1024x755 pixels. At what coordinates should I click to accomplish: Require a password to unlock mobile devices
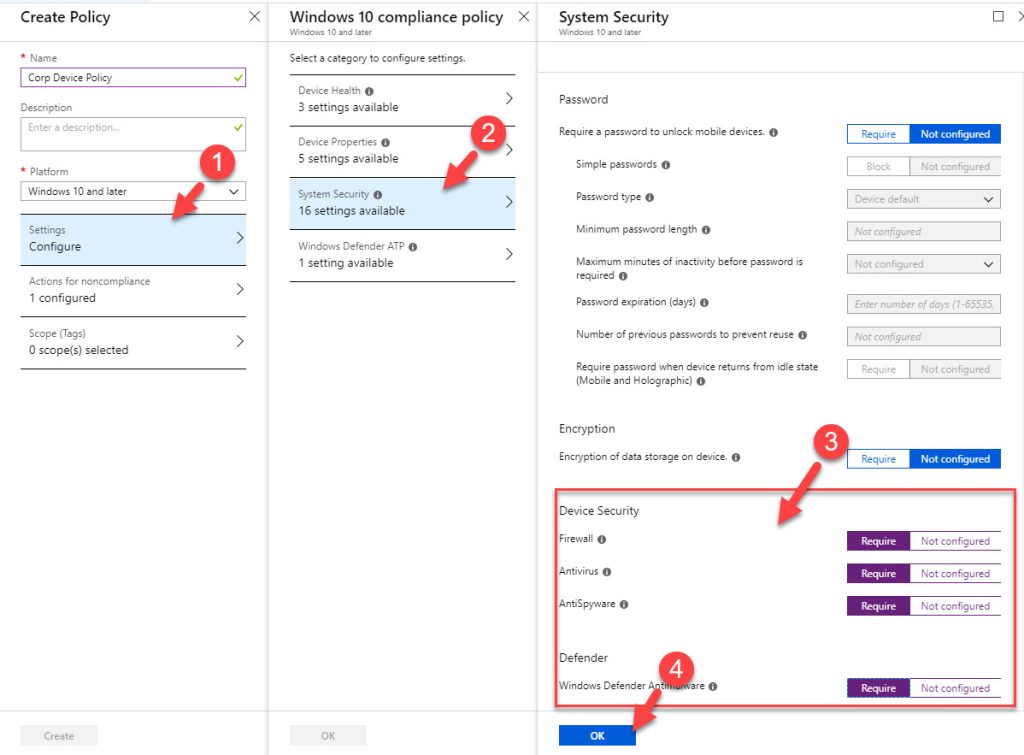(x=877, y=133)
